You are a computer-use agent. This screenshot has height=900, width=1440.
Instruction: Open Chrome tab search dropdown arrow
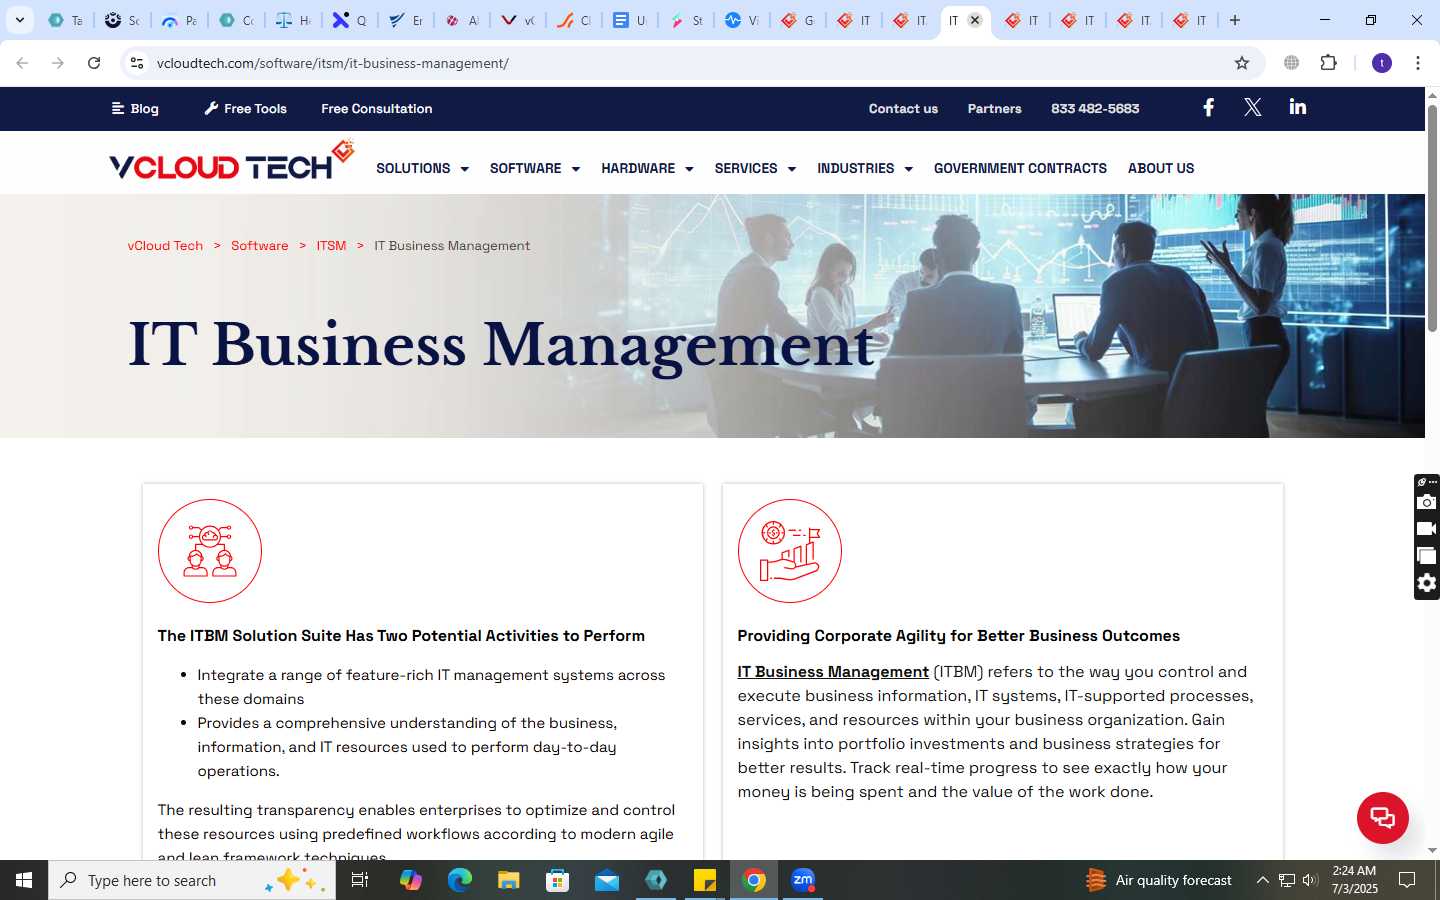tap(19, 20)
